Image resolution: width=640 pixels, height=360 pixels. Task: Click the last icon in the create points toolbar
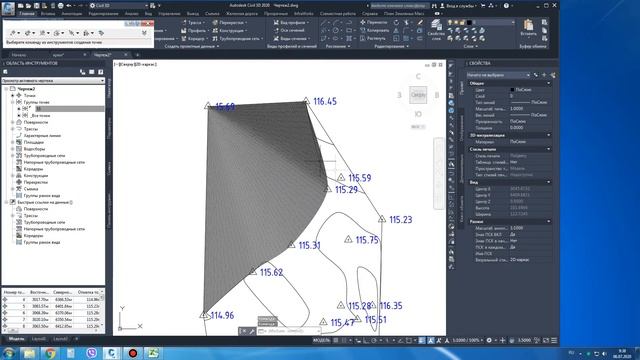click(x=101, y=33)
